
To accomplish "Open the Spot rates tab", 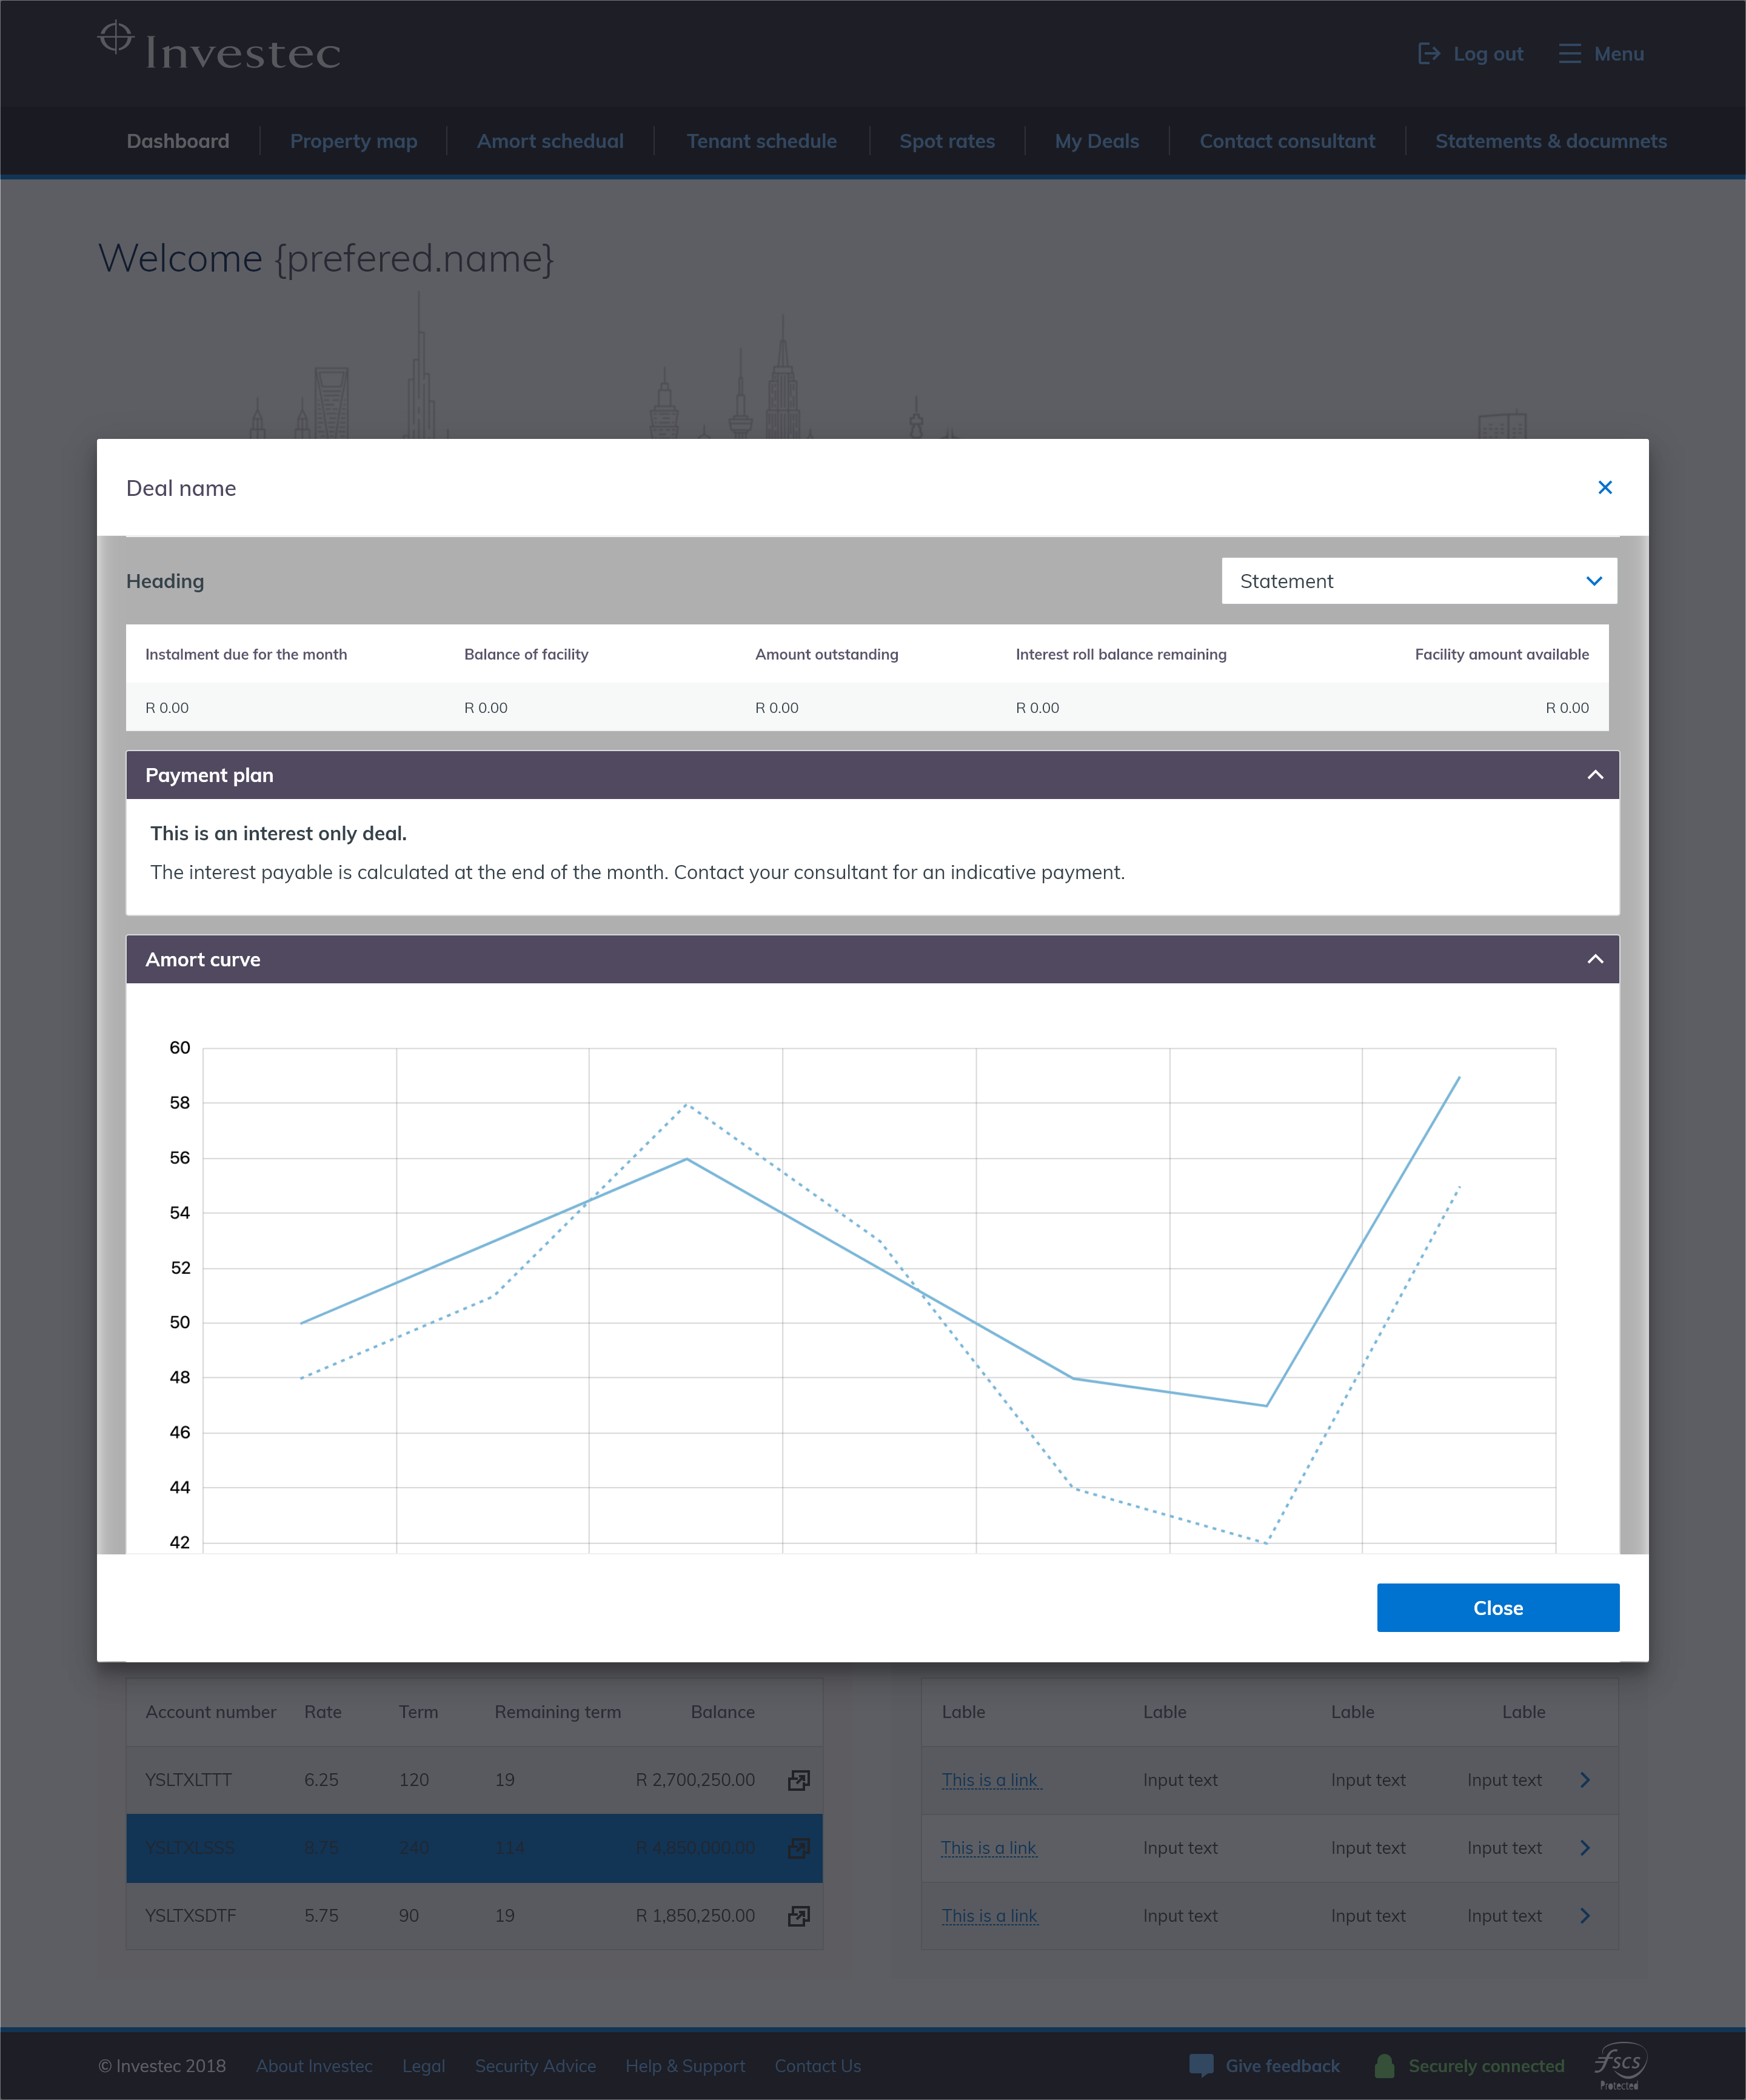I will coord(946,141).
